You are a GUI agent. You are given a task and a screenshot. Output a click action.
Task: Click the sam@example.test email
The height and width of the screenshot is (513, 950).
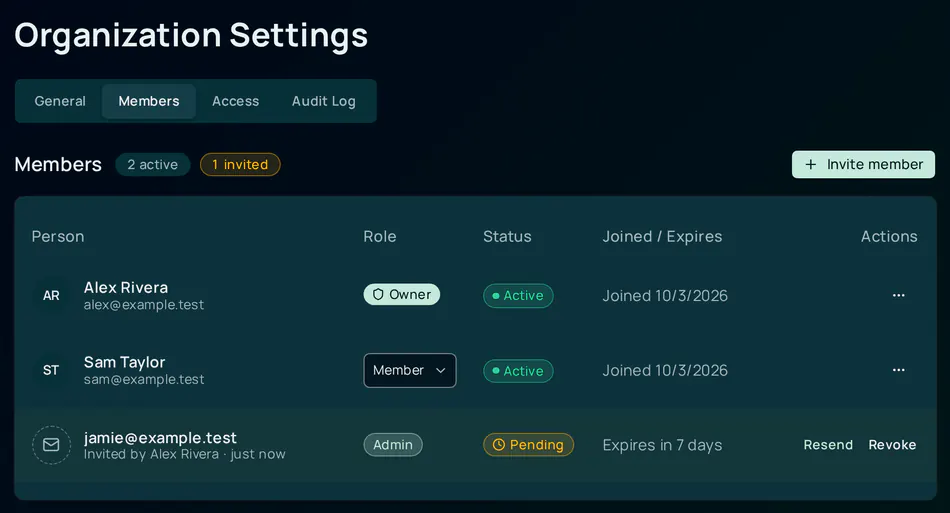144,380
